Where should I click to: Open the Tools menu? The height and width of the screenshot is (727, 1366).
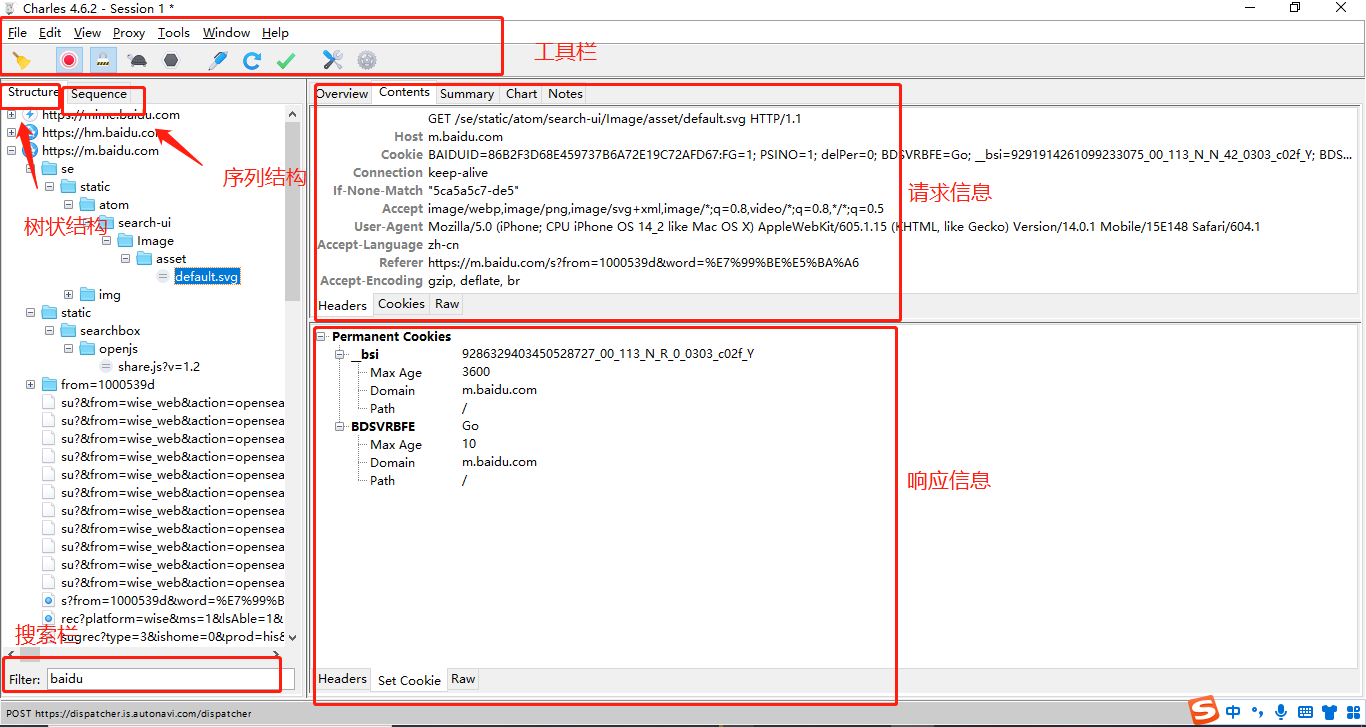[x=174, y=33]
